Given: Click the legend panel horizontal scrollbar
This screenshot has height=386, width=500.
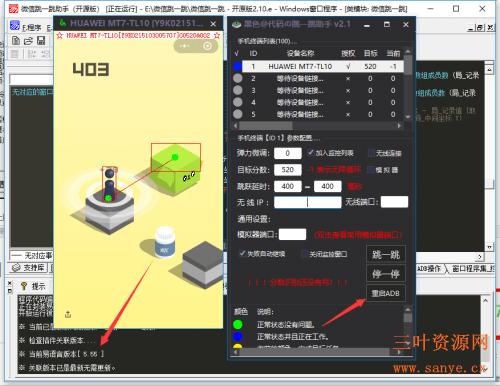Looking at the screenshot, I should click(314, 352).
